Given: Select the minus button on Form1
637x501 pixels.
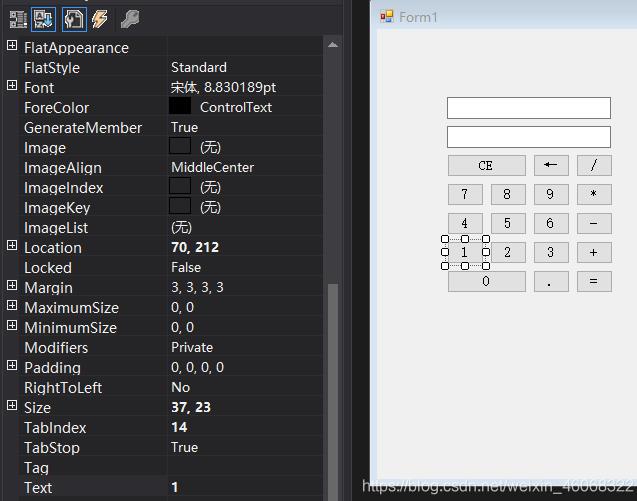Looking at the screenshot, I should 594,223.
